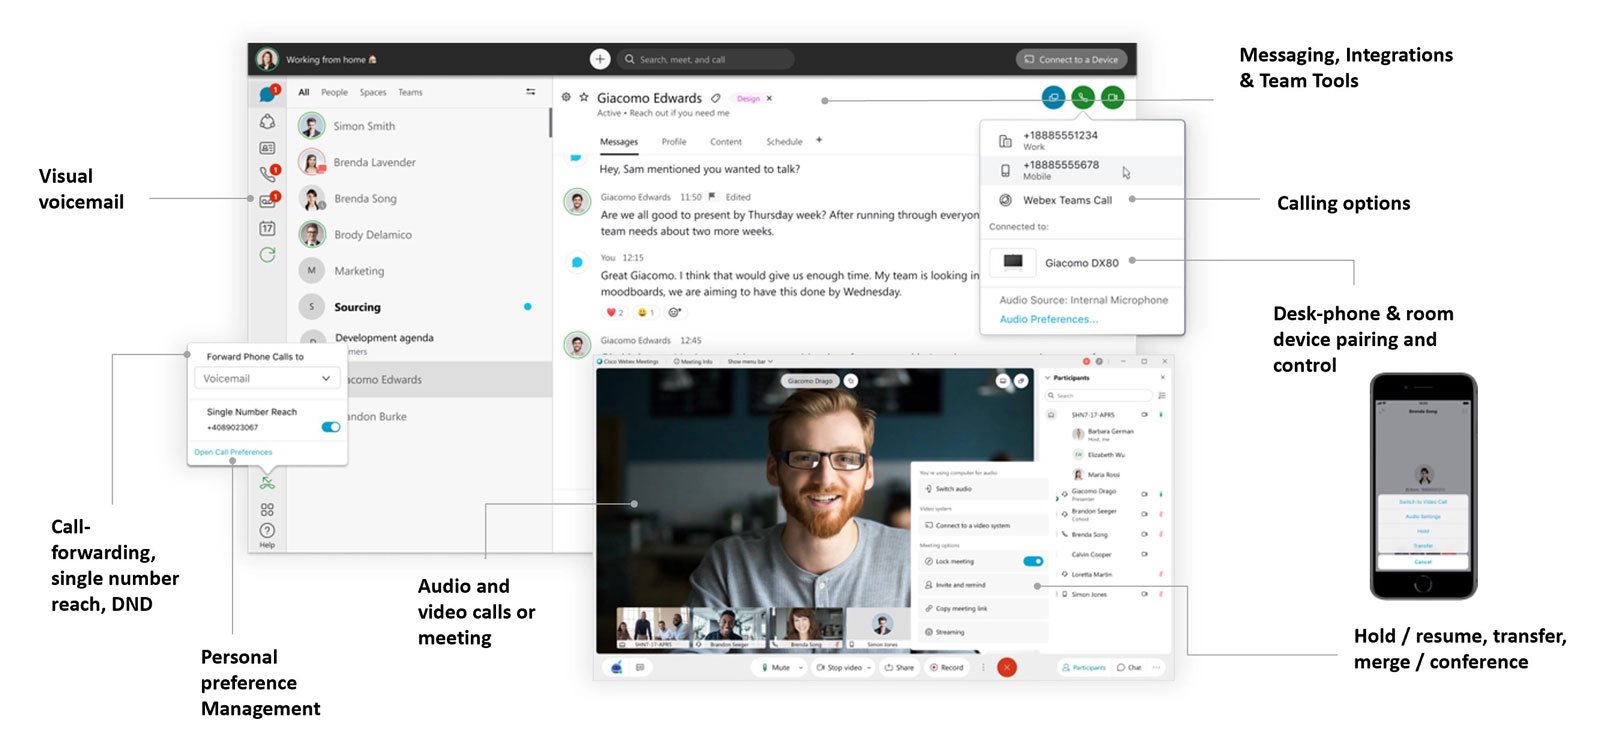The height and width of the screenshot is (739, 1600).
Task: Select Streaming in the meeting menu
Action: 983,632
